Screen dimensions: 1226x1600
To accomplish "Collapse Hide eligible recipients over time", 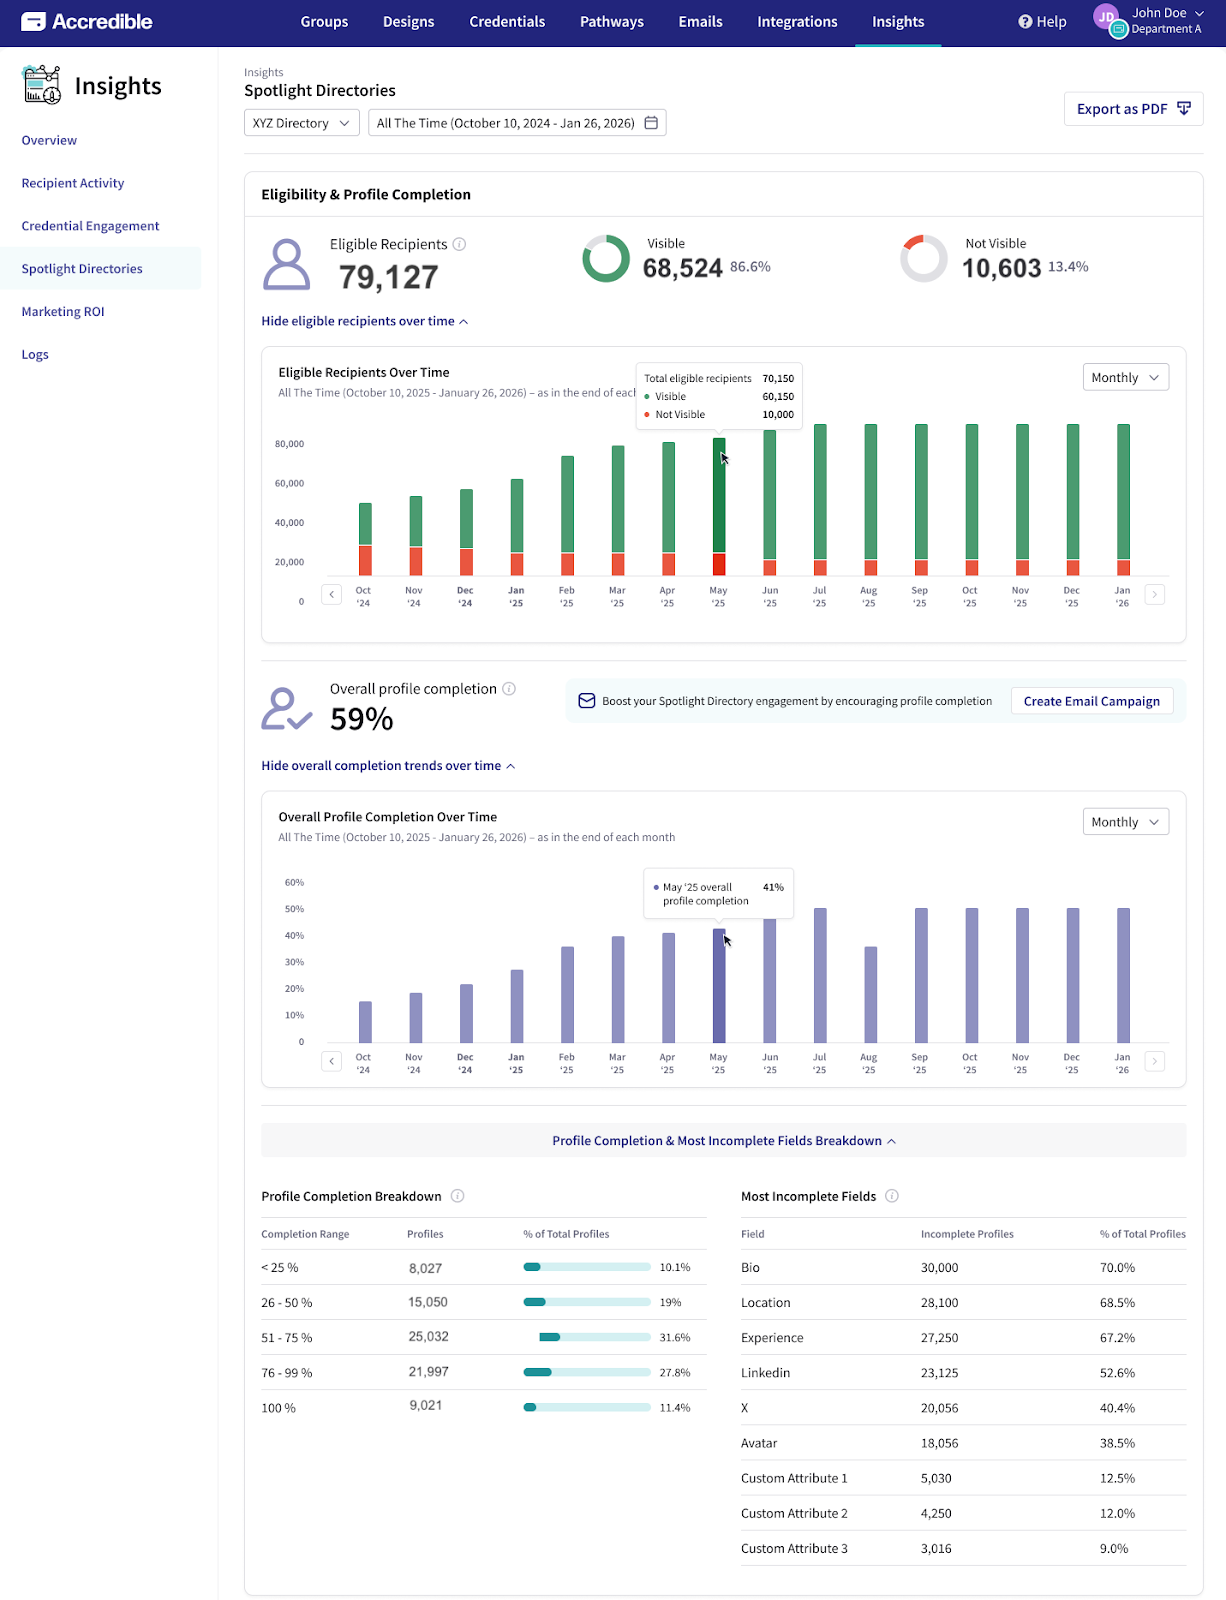I will 365,321.
